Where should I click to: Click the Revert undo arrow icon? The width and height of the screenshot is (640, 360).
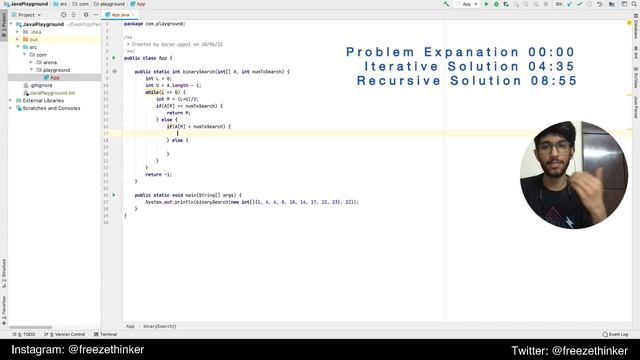click(599, 4)
